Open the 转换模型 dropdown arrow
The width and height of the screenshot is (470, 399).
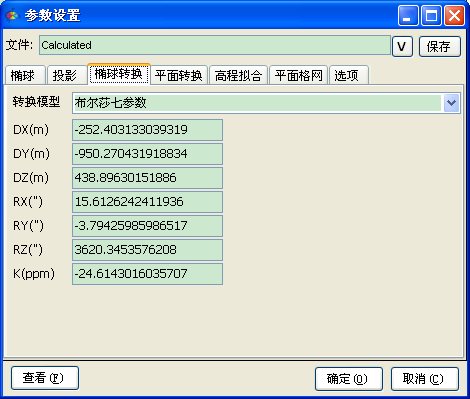tap(452, 103)
